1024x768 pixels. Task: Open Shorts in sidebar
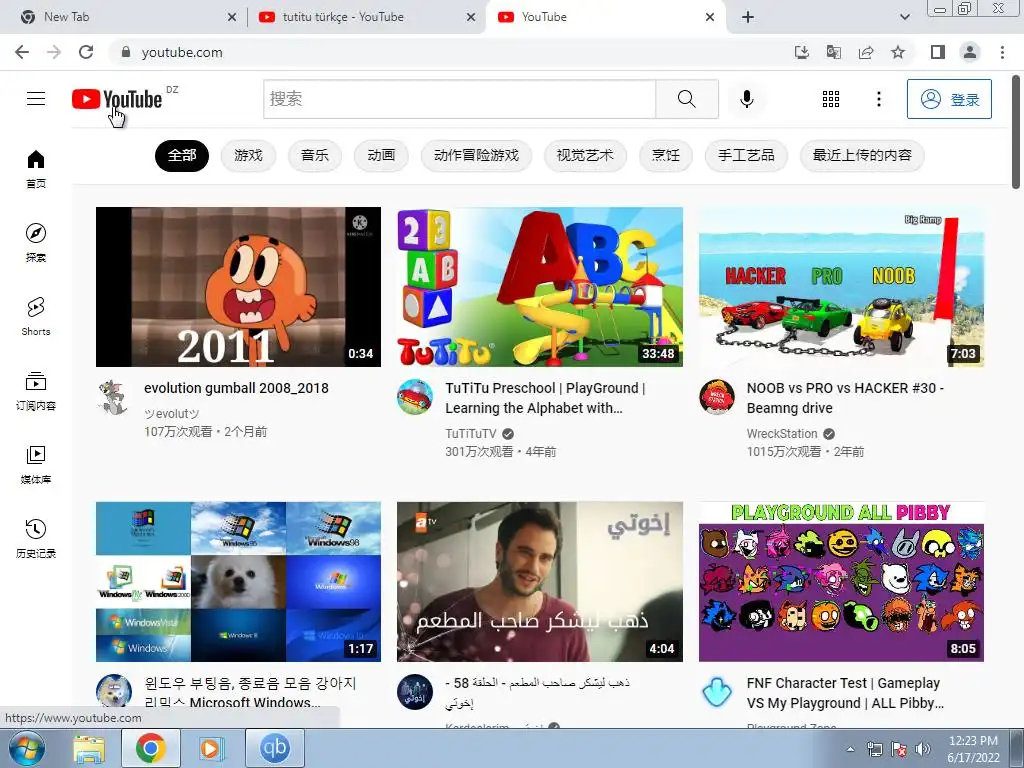(36, 317)
